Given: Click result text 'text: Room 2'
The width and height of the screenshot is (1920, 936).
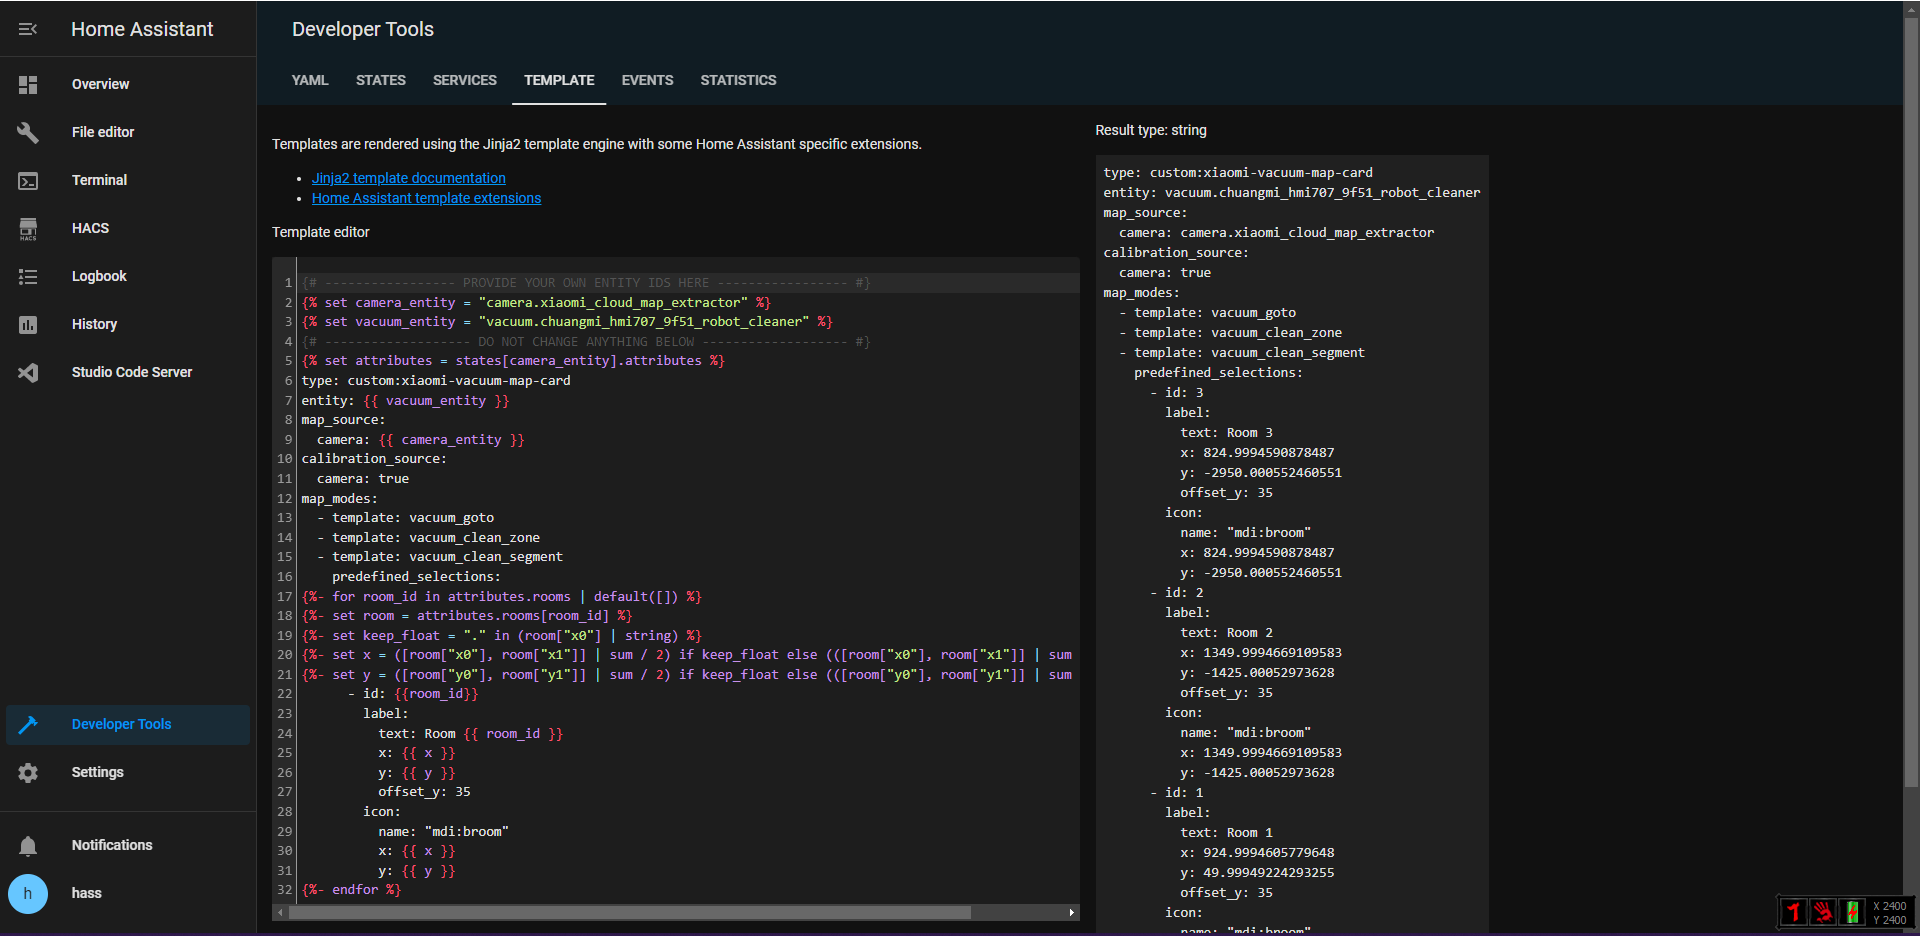Looking at the screenshot, I should pyautogui.click(x=1226, y=633).
